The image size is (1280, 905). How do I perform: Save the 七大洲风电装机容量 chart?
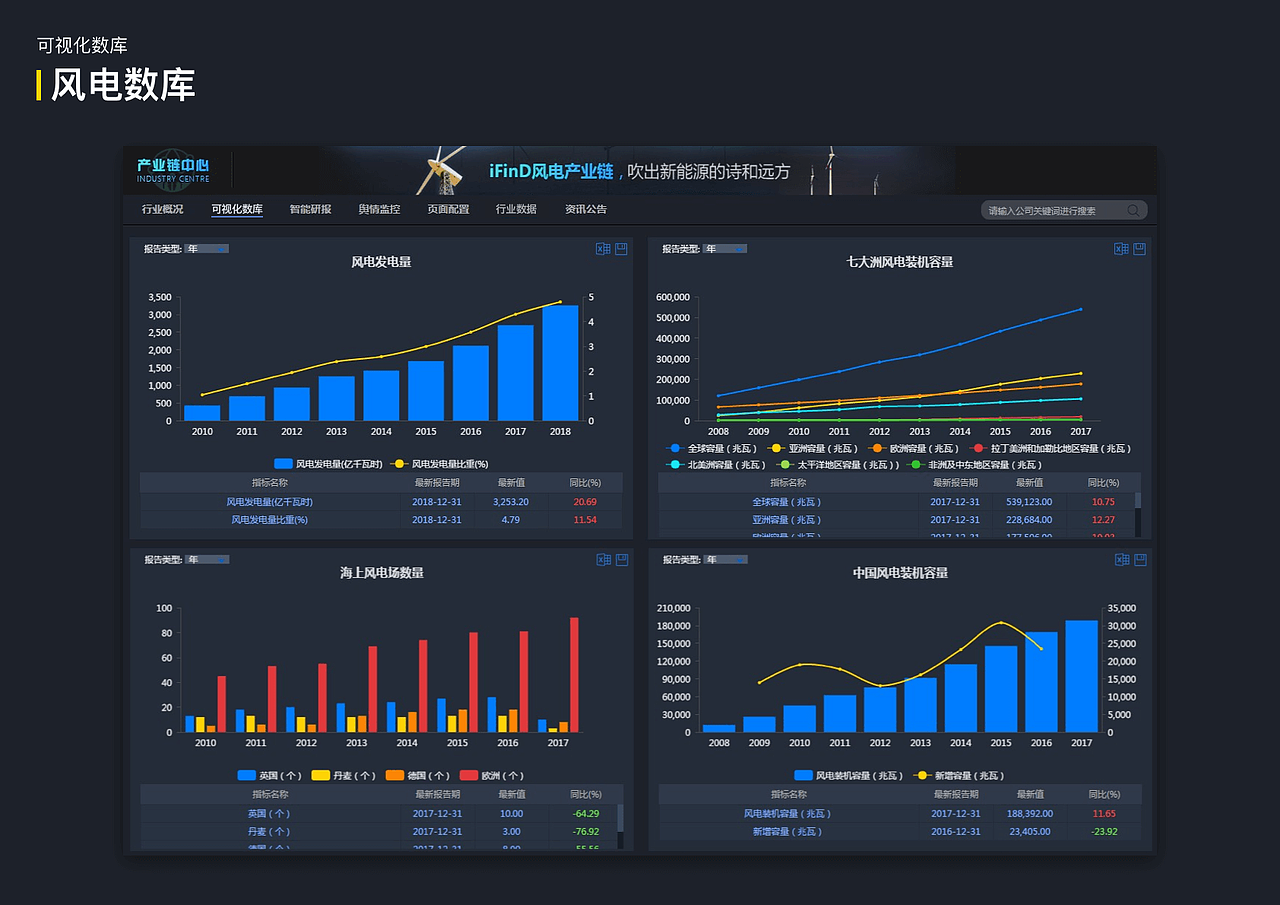[x=1139, y=249]
